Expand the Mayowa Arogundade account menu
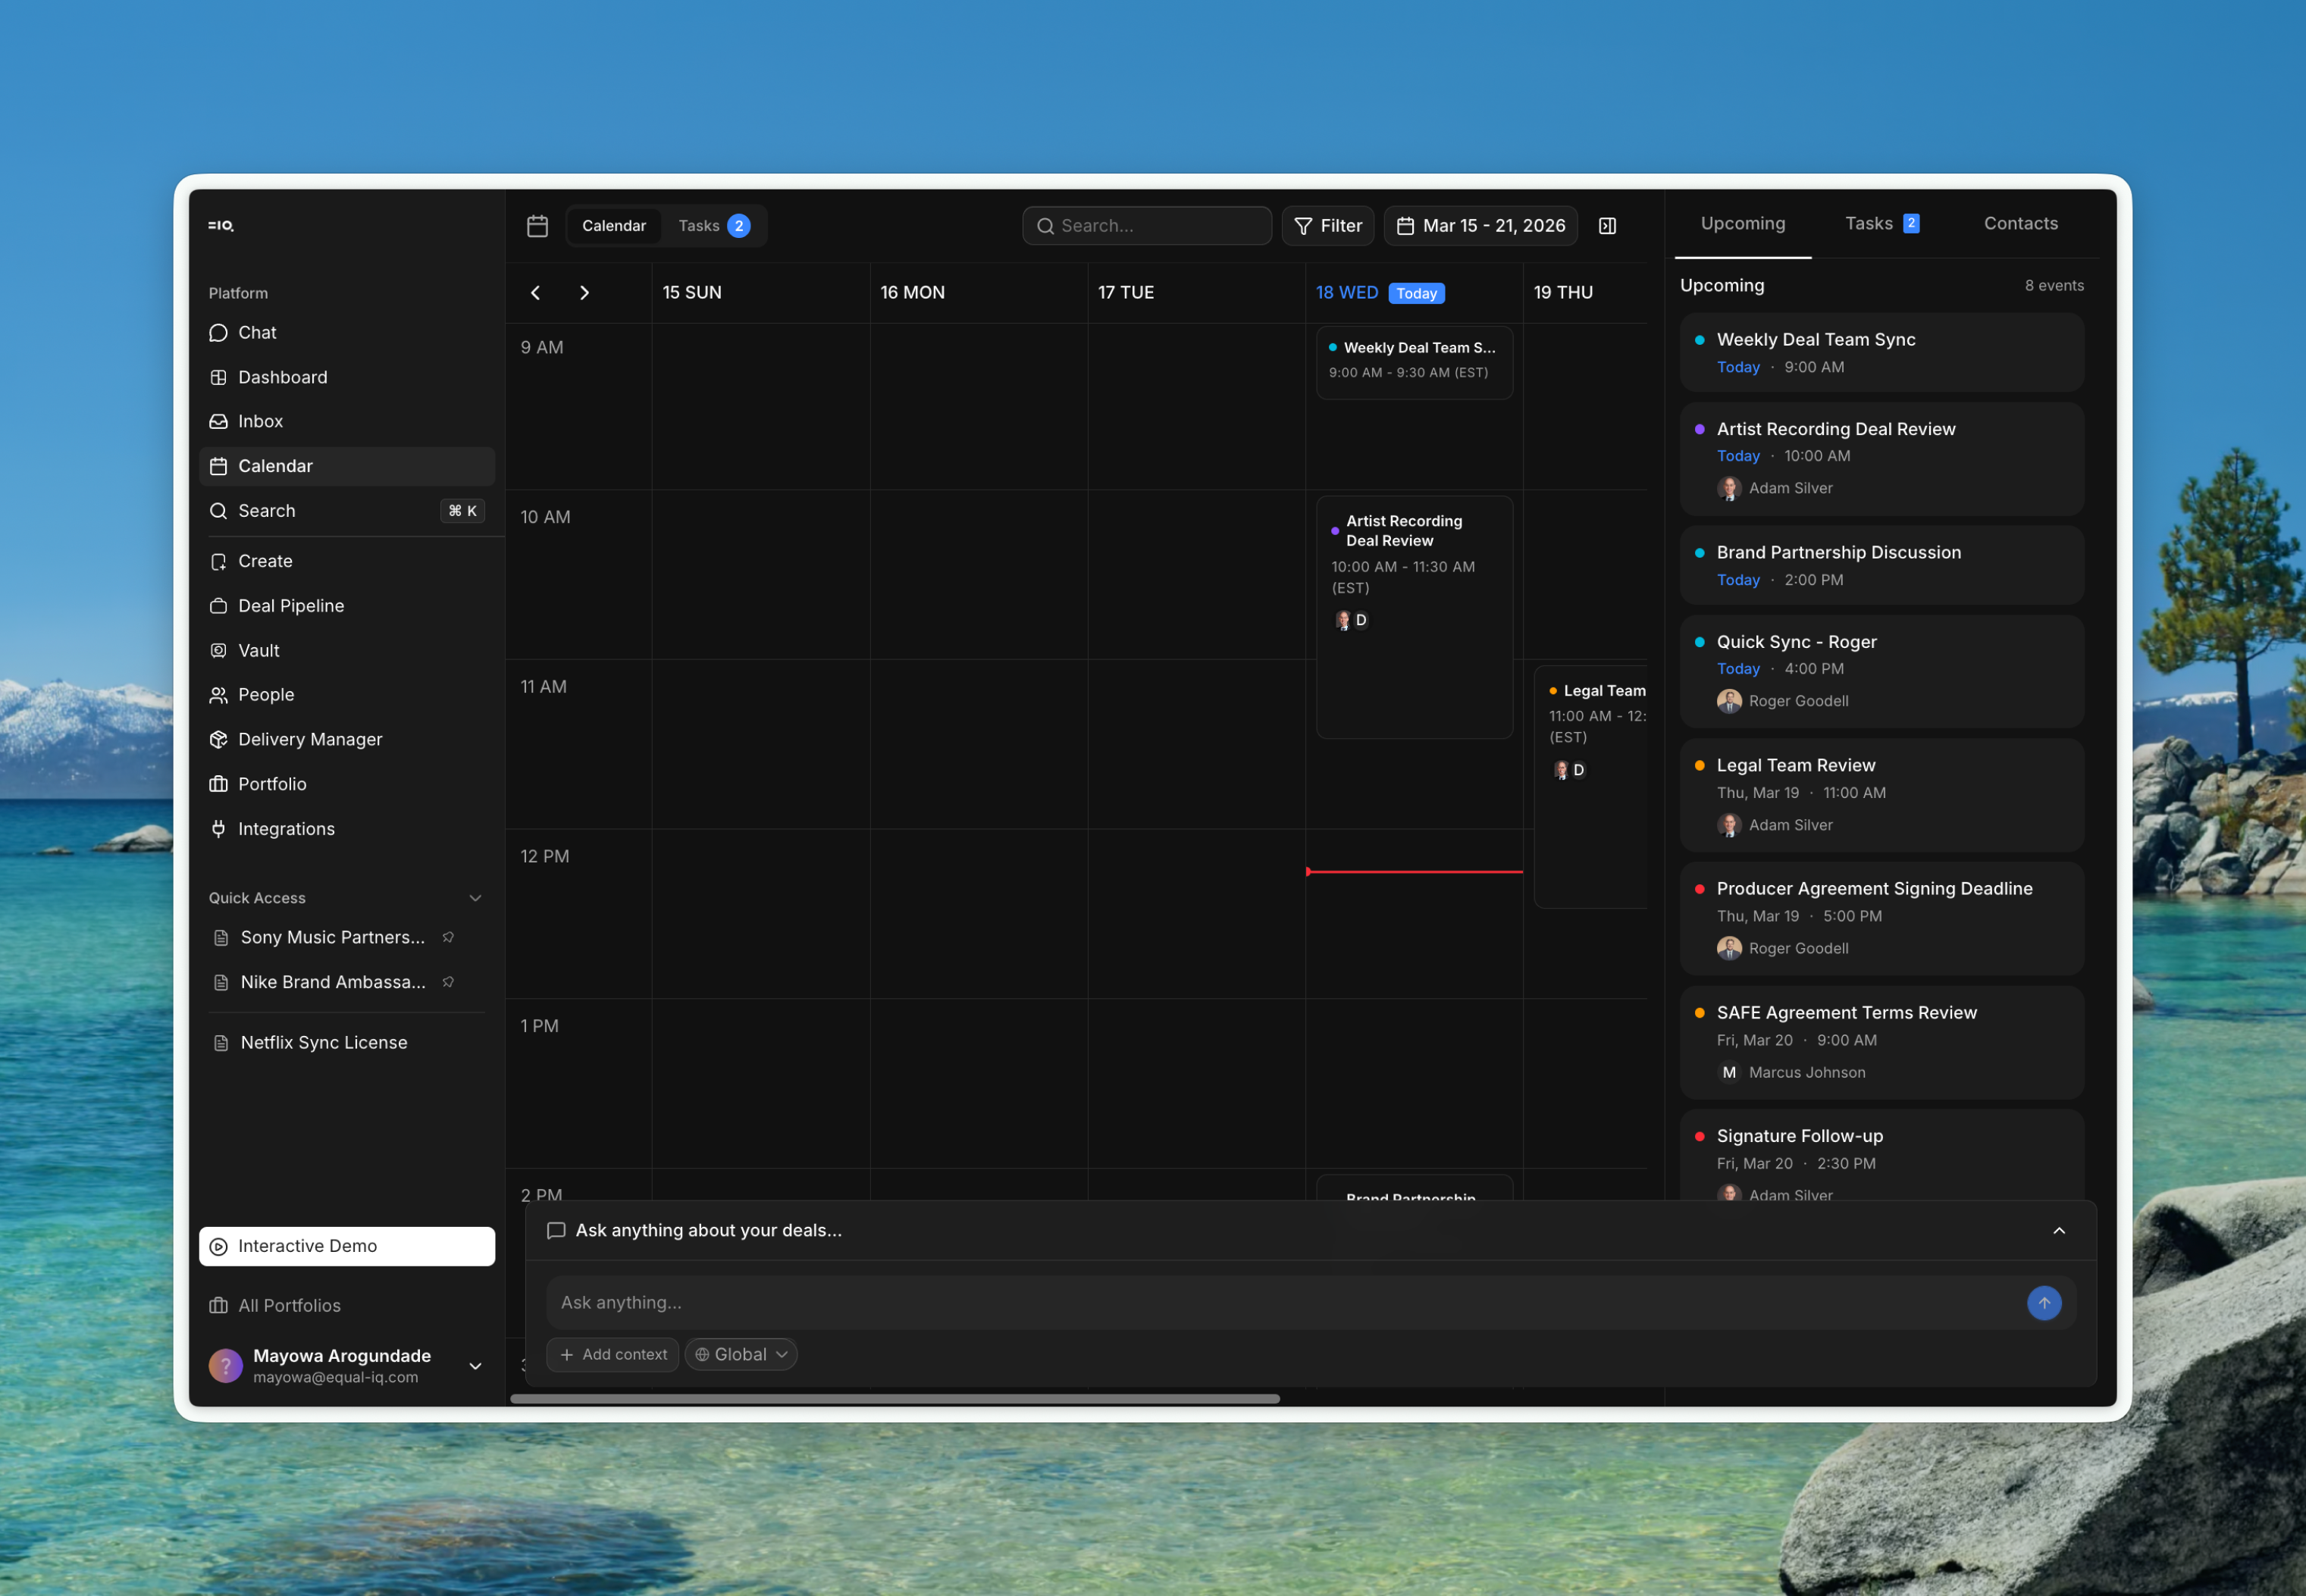The width and height of the screenshot is (2306, 1596). click(476, 1366)
